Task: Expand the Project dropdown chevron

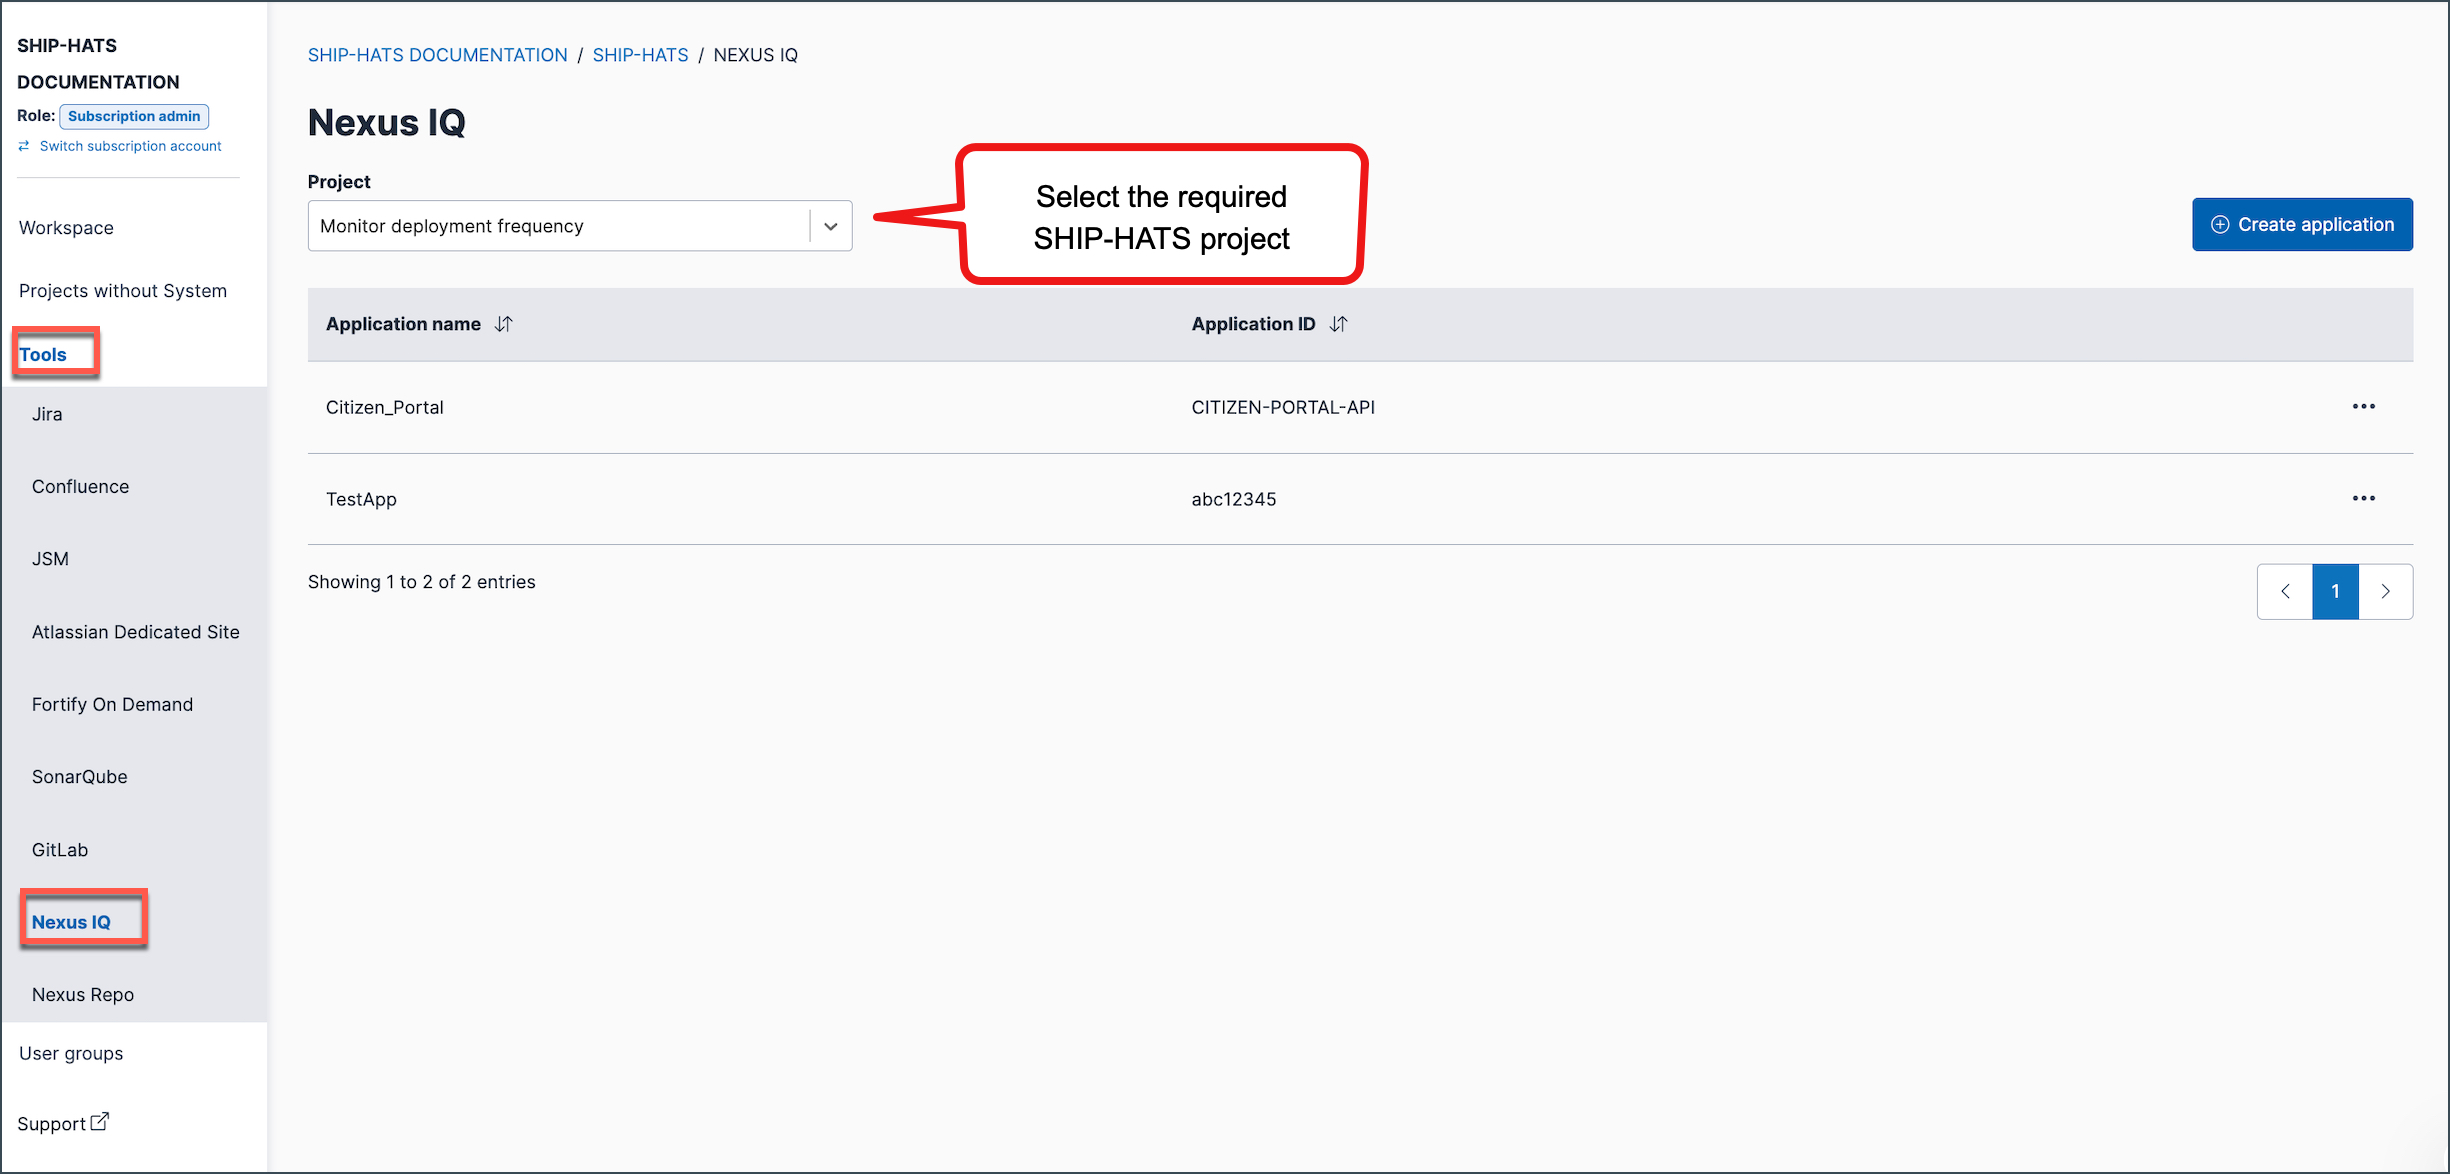Action: click(830, 226)
